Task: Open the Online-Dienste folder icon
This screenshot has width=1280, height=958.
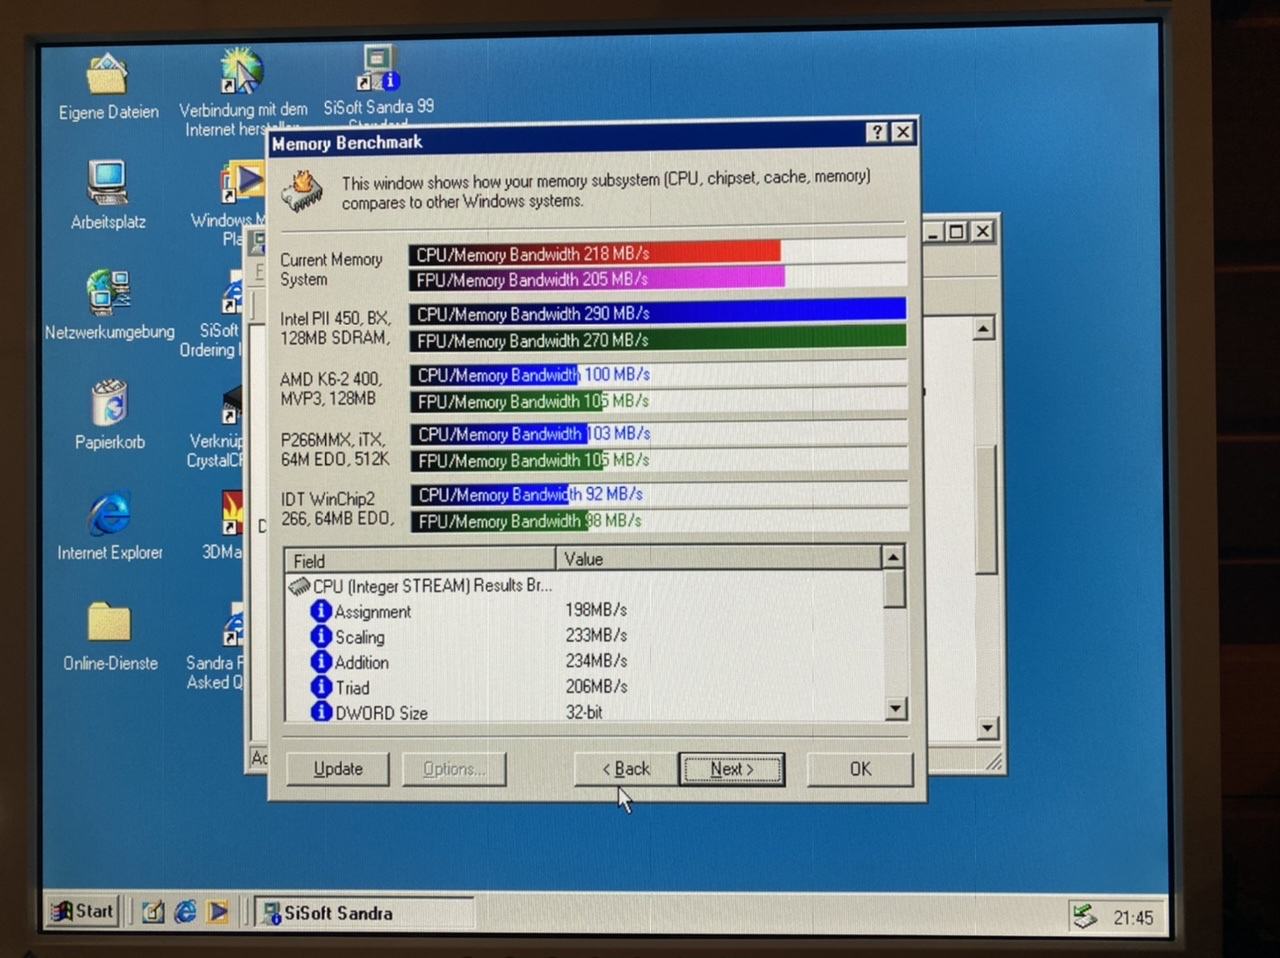Action: tap(108, 623)
